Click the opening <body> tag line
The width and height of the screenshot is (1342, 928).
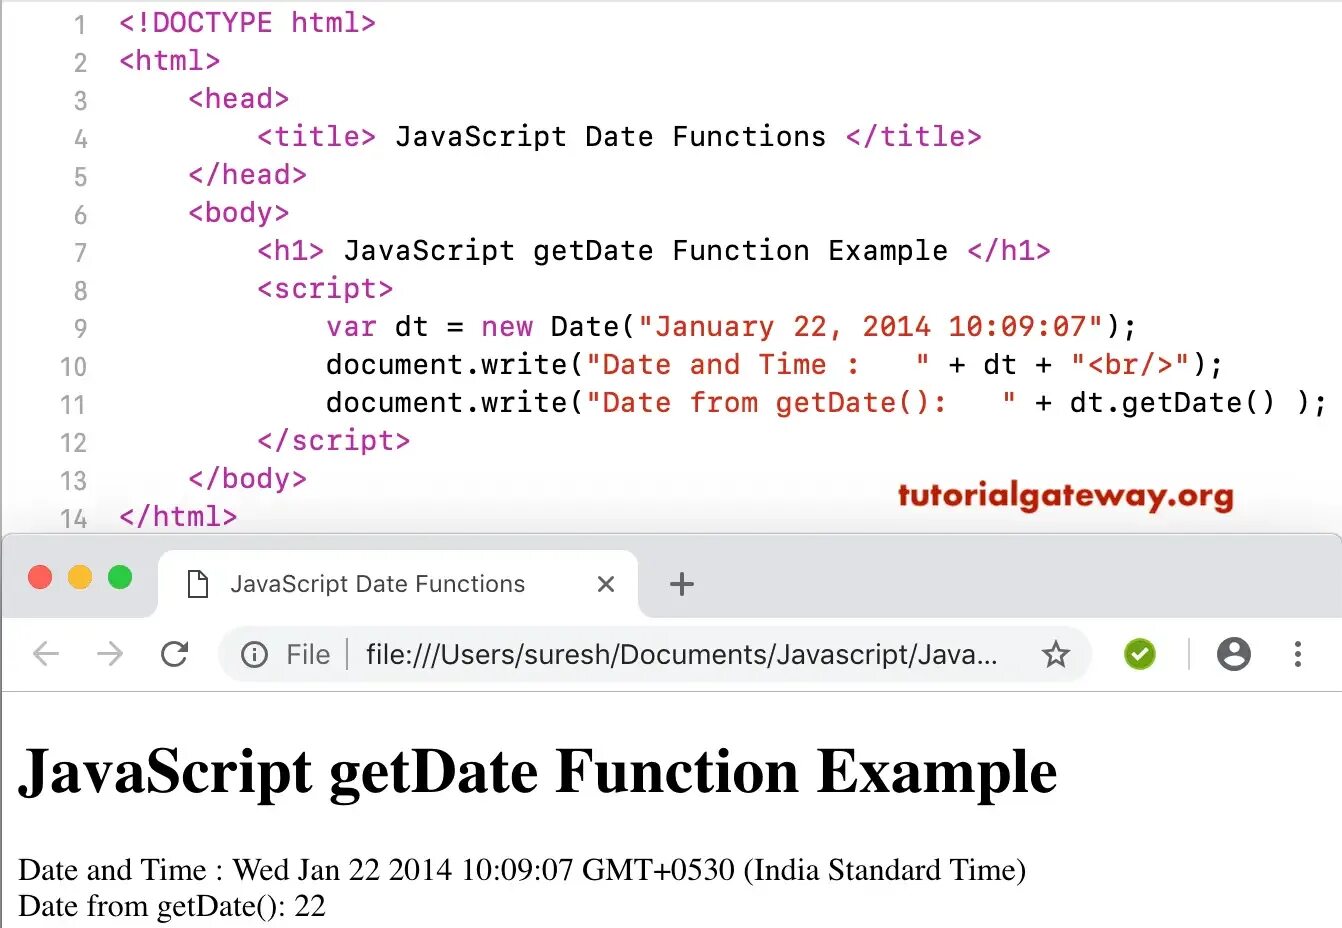[239, 213]
